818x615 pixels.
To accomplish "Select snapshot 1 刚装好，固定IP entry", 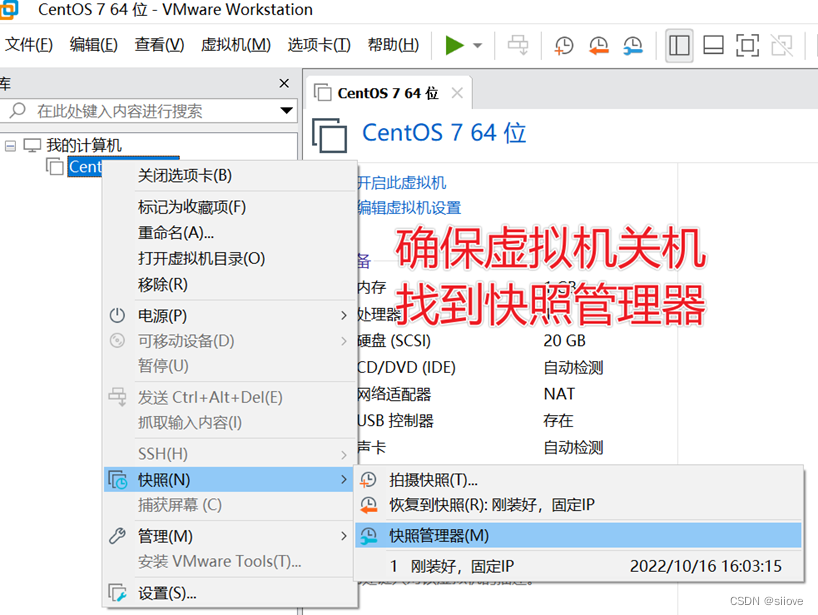I will pos(579,566).
